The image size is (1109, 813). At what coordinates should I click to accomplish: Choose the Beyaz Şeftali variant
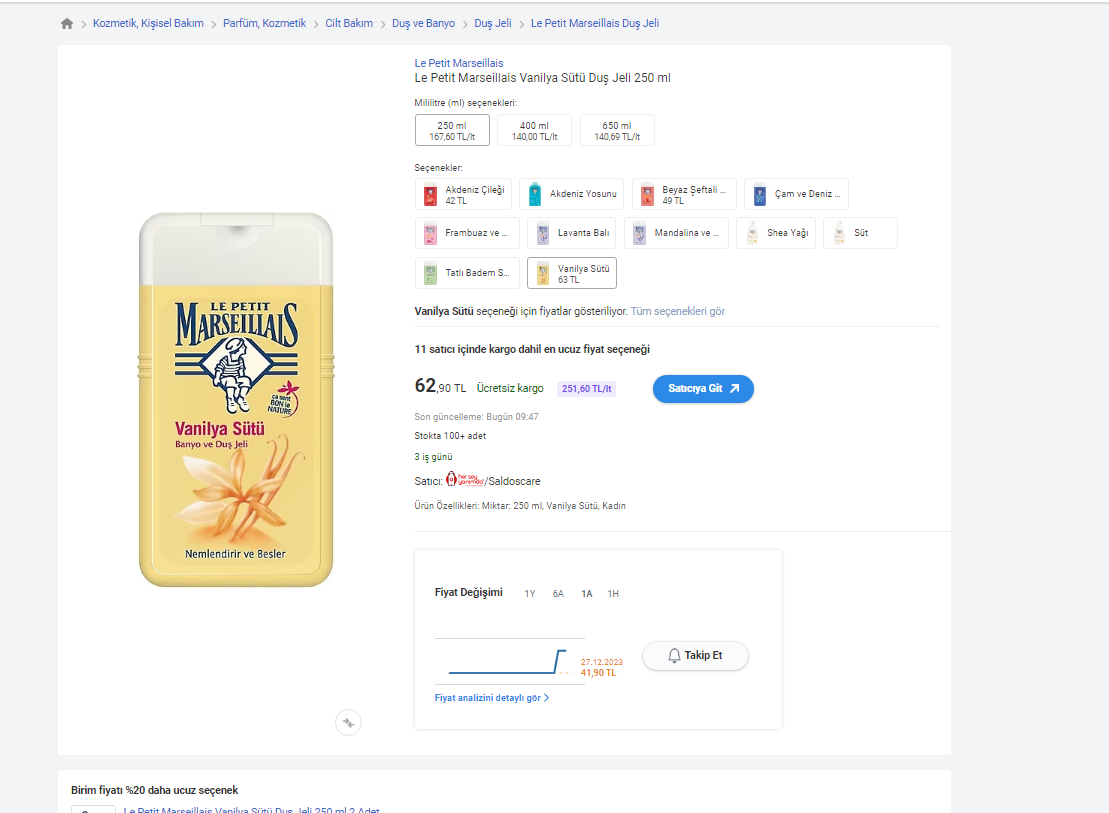(x=684, y=195)
